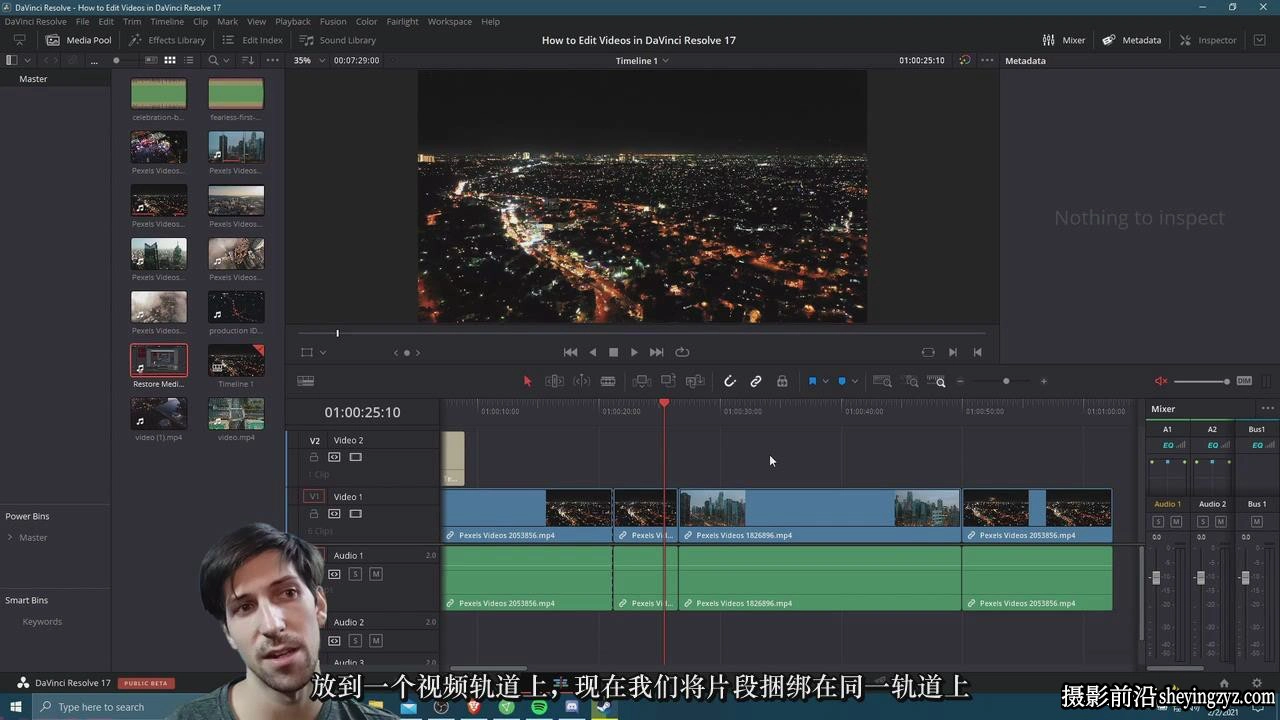Go to first frame in viewer
1280x720 pixels.
tap(570, 352)
